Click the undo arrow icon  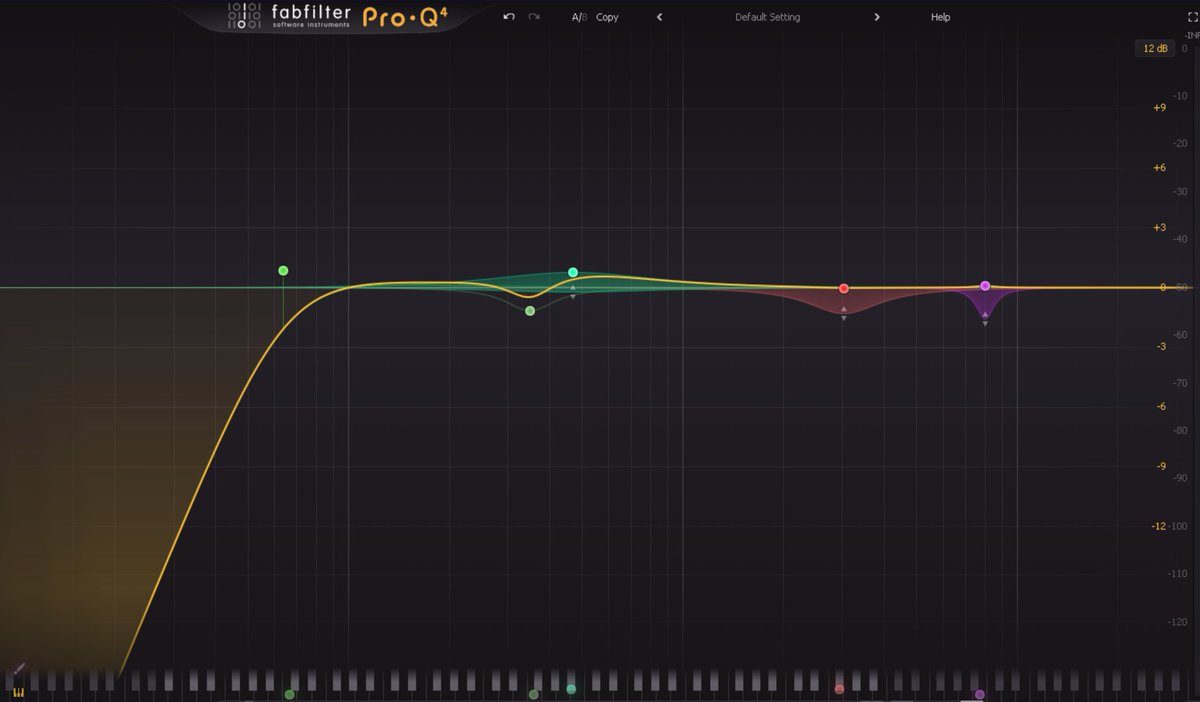pyautogui.click(x=509, y=17)
